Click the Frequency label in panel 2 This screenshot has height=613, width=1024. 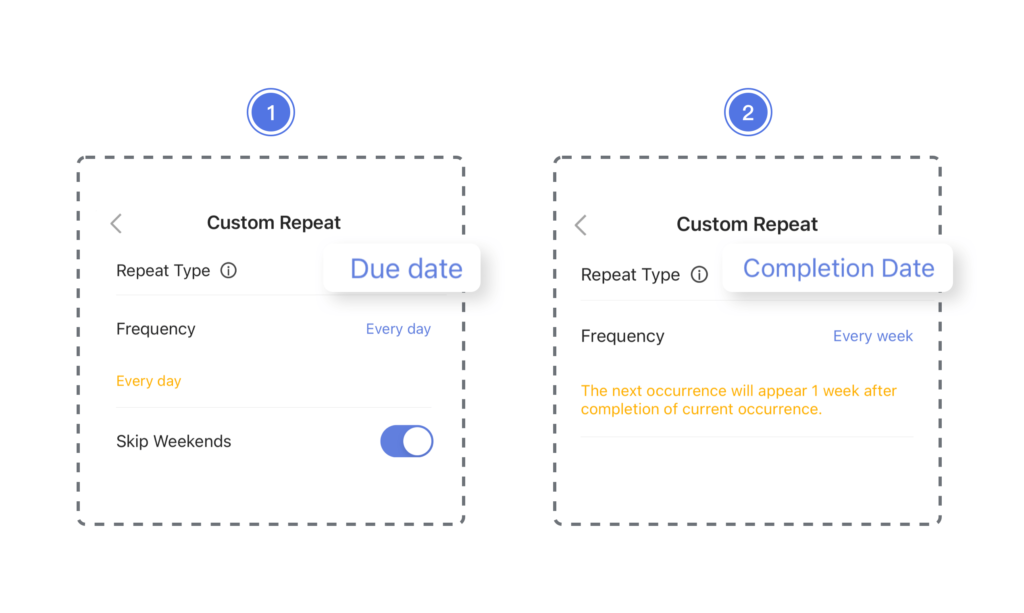(x=622, y=336)
